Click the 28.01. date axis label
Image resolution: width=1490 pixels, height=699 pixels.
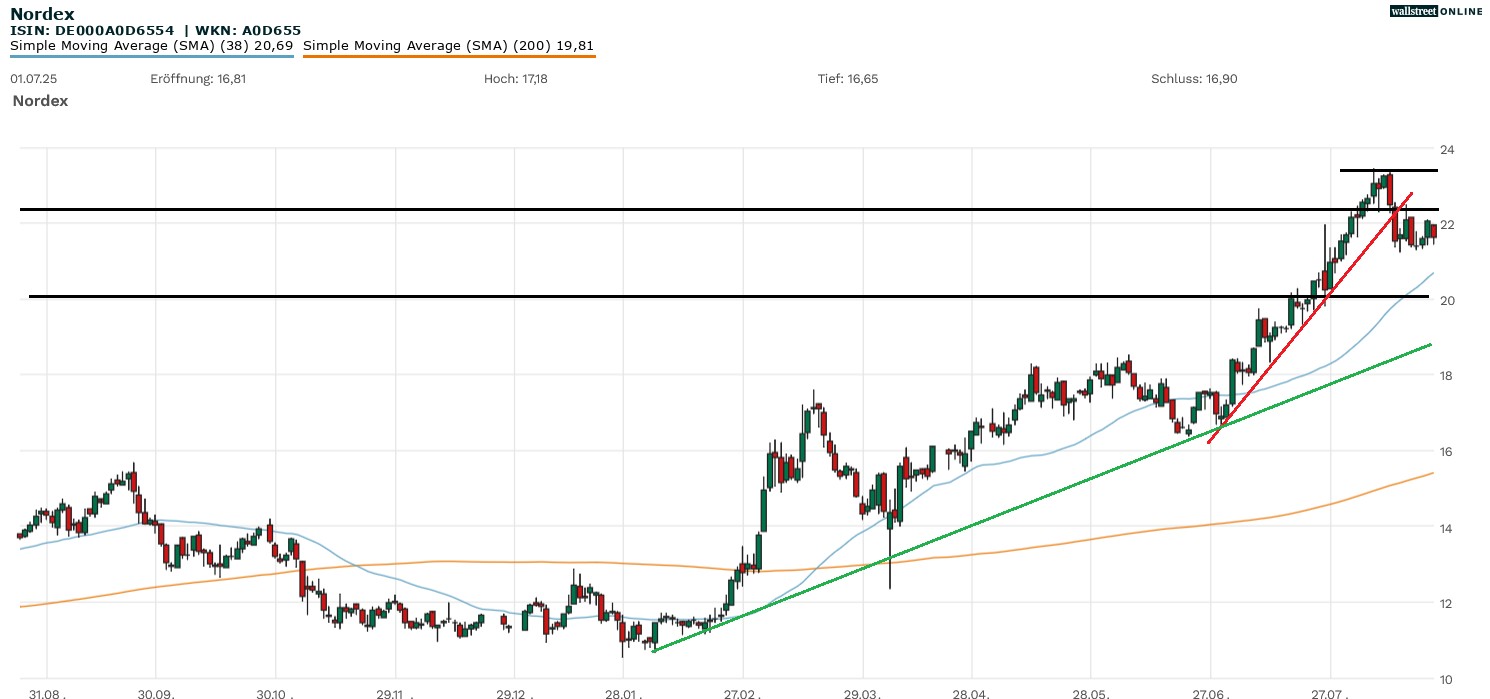(x=622, y=693)
